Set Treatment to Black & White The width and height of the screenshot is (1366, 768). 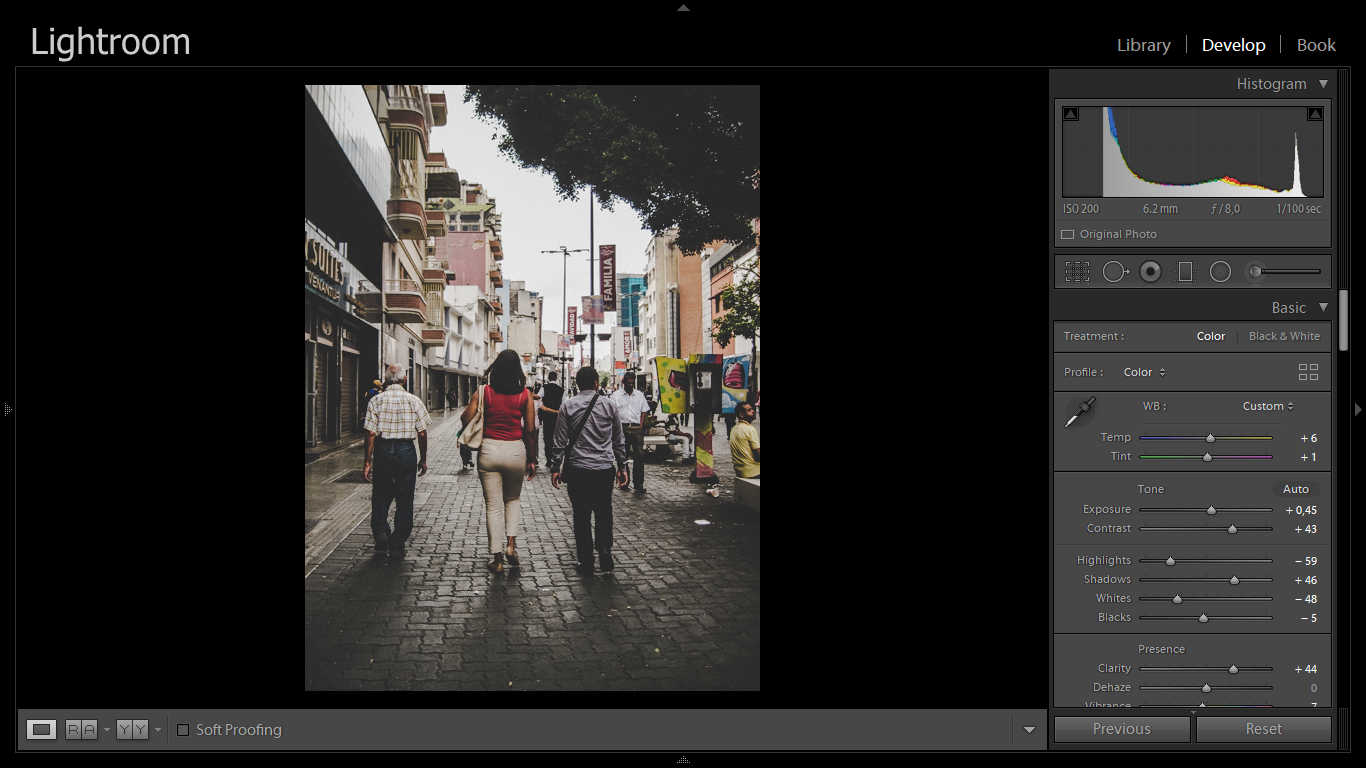[1284, 337]
